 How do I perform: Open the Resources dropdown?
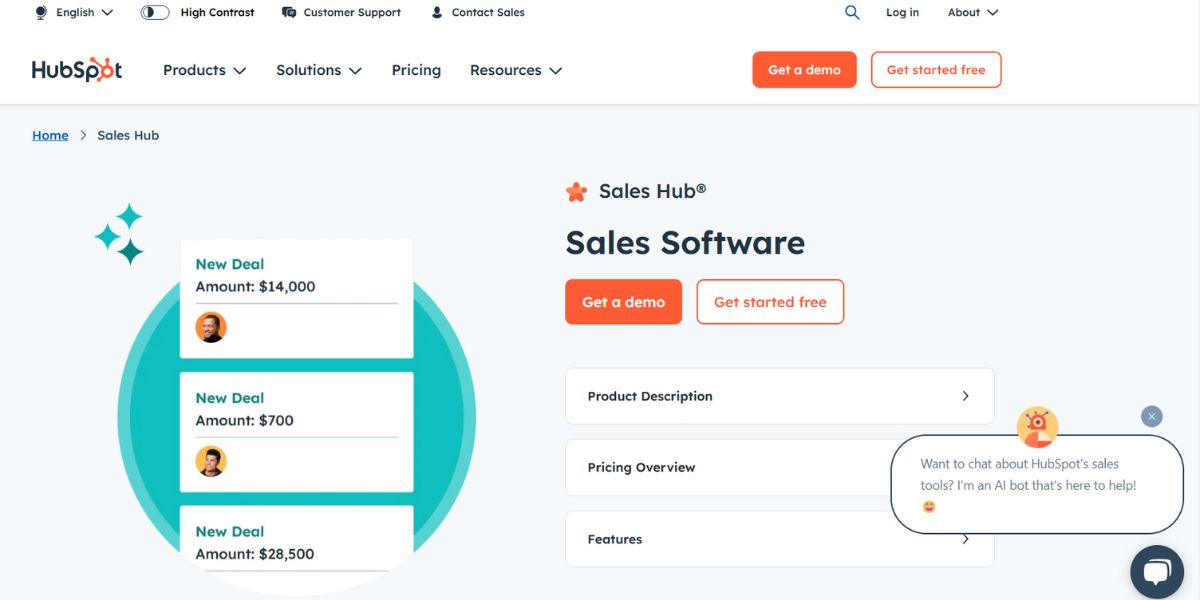tap(515, 70)
